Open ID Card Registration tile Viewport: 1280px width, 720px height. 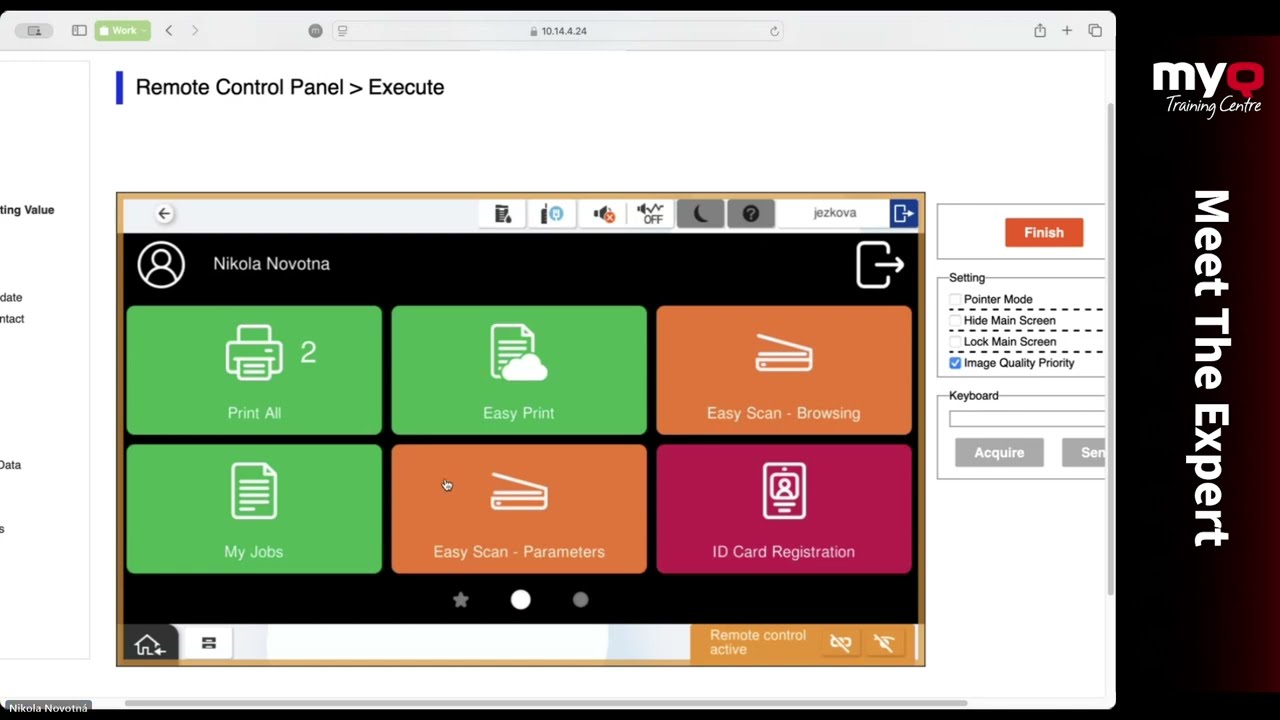click(x=783, y=509)
